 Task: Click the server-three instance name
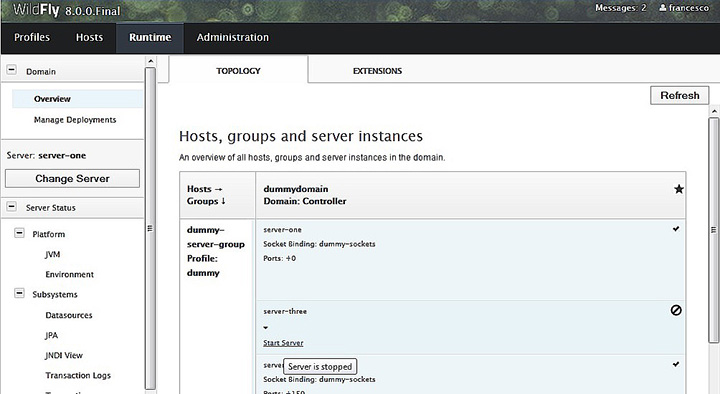pos(285,311)
